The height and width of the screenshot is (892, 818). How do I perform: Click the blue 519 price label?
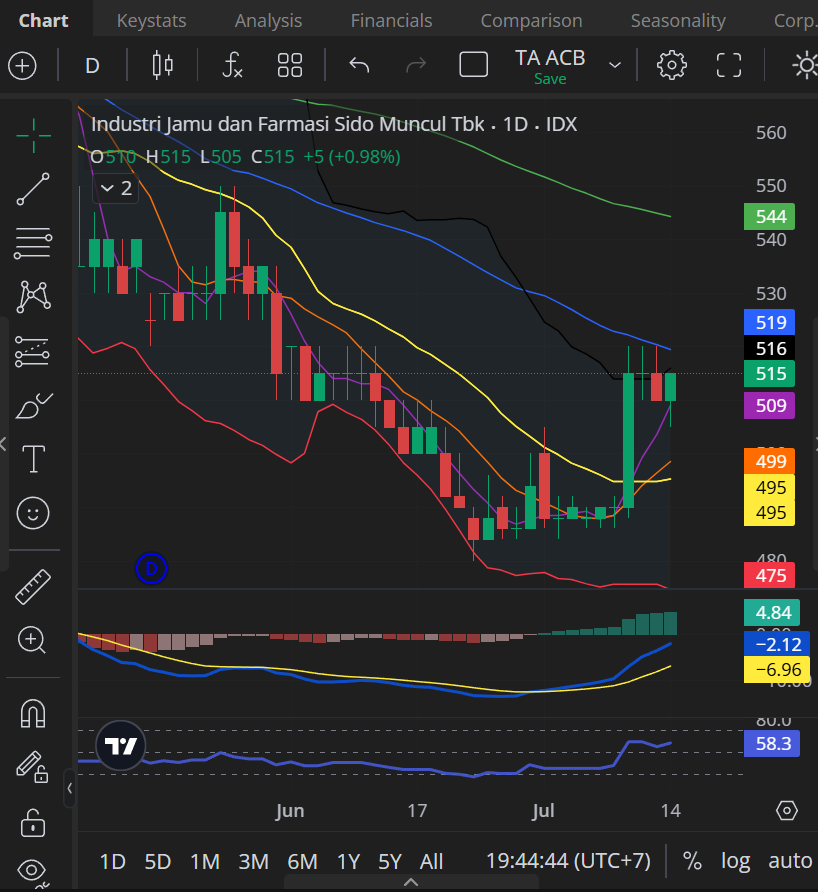[770, 323]
